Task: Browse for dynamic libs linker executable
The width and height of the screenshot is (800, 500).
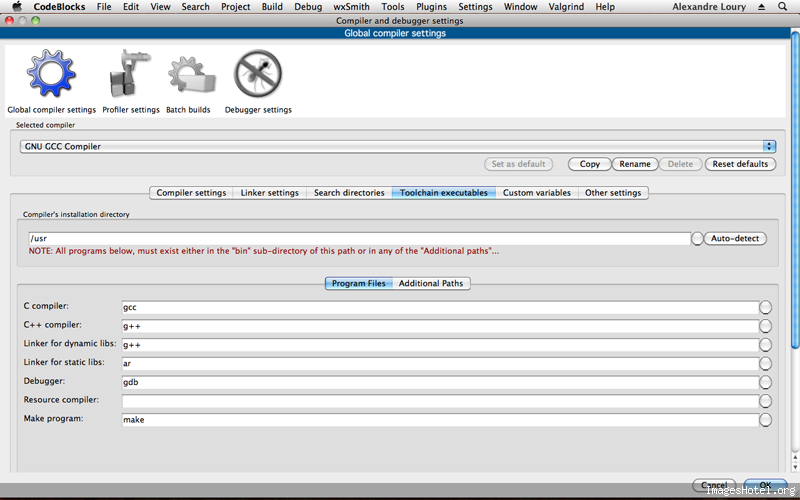Action: tap(765, 345)
